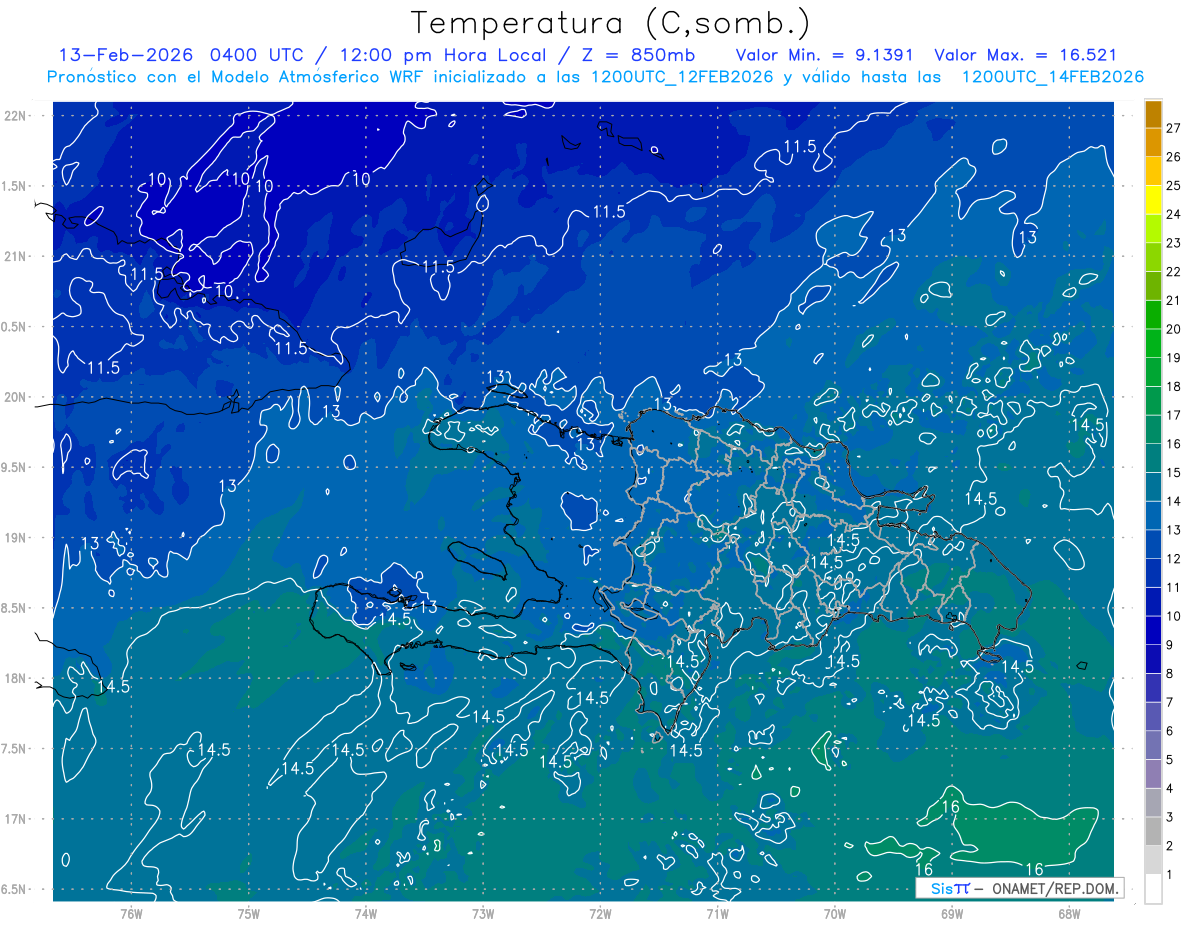The width and height of the screenshot is (1200, 927).
Task: Click the yellow swatch on the color scale
Action: 1153,200
